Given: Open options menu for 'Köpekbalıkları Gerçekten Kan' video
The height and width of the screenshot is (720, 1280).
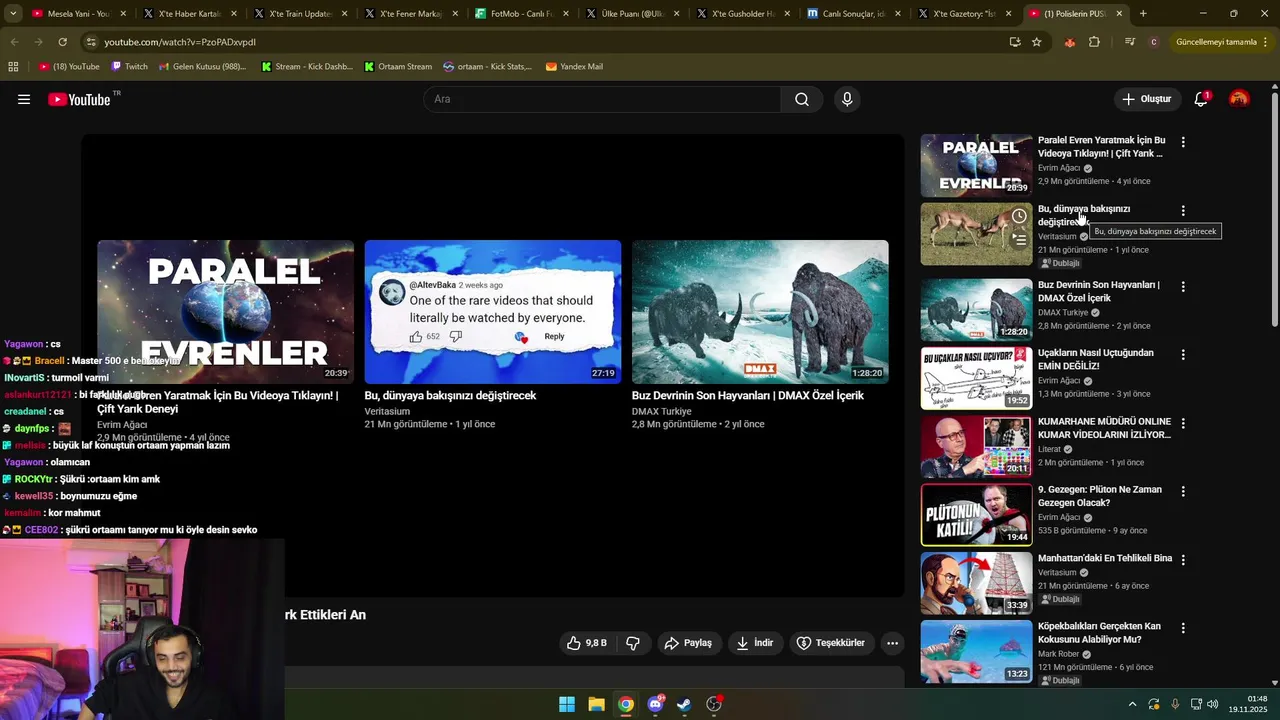Looking at the screenshot, I should (x=1183, y=628).
